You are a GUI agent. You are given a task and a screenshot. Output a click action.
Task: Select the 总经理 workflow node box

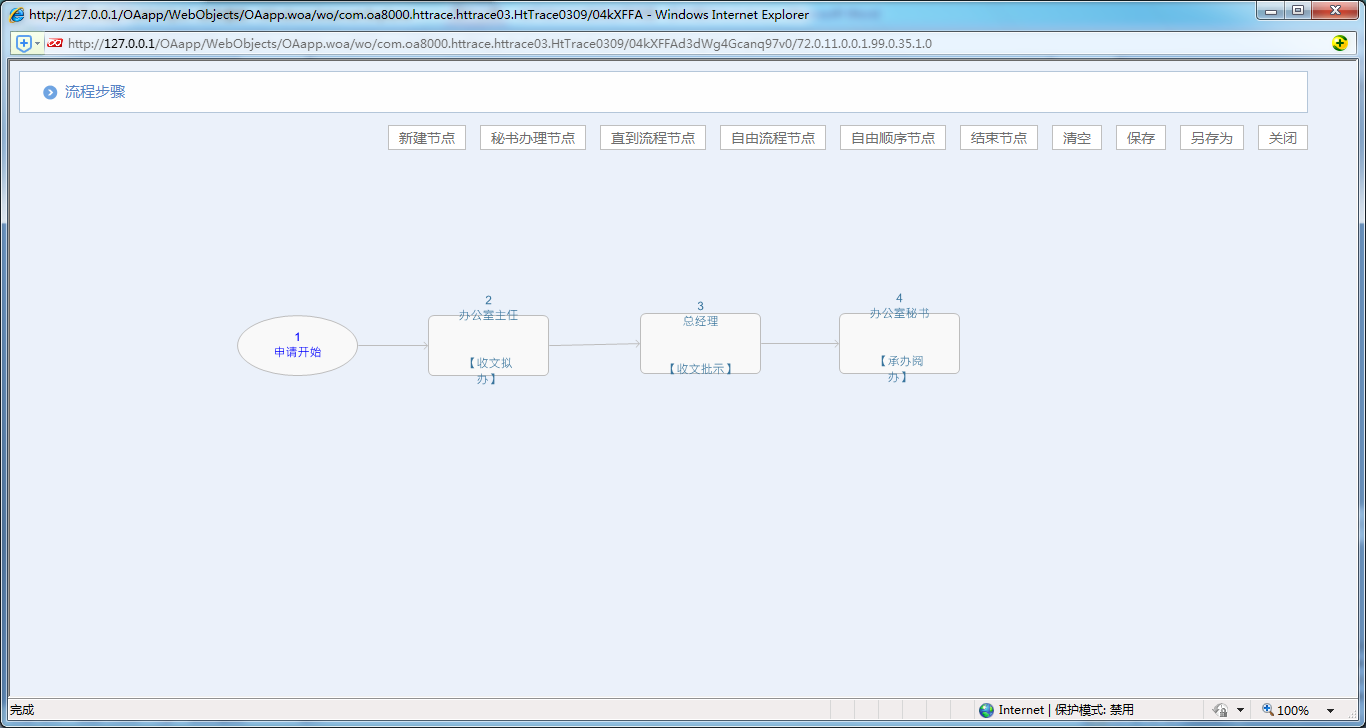(700, 344)
